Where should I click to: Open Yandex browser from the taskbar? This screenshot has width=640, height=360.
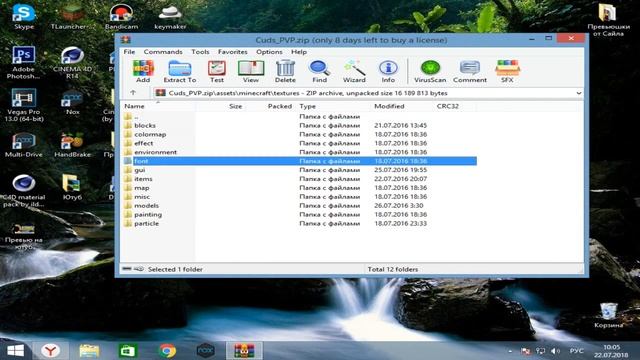[x=51, y=351]
